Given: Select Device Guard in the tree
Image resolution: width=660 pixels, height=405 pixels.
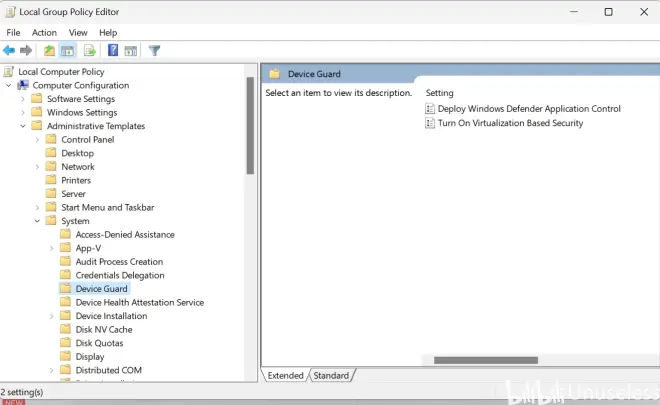Looking at the screenshot, I should tap(101, 288).
